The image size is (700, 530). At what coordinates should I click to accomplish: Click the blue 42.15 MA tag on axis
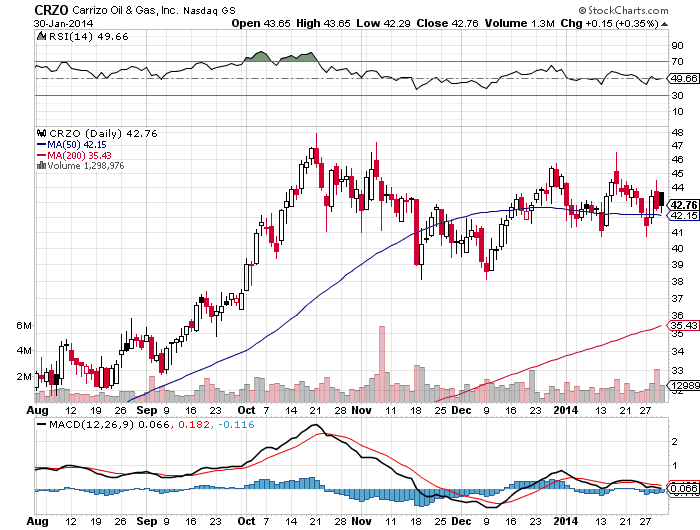[683, 216]
